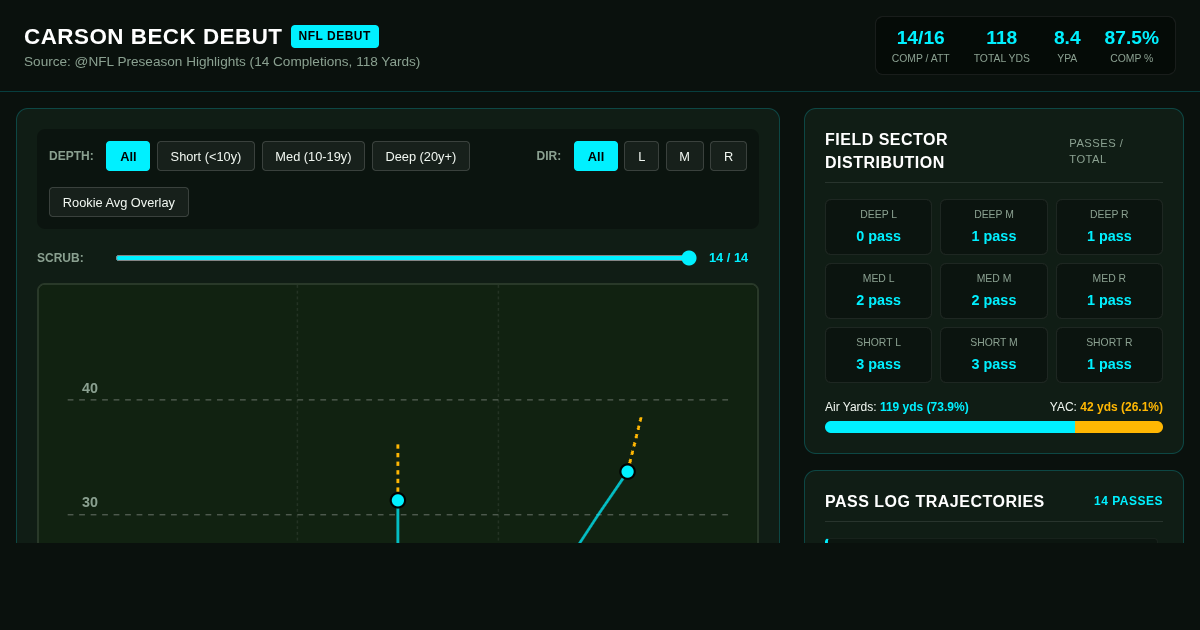Click the 40 yard line label
The height and width of the screenshot is (630, 1200).
pos(90,388)
